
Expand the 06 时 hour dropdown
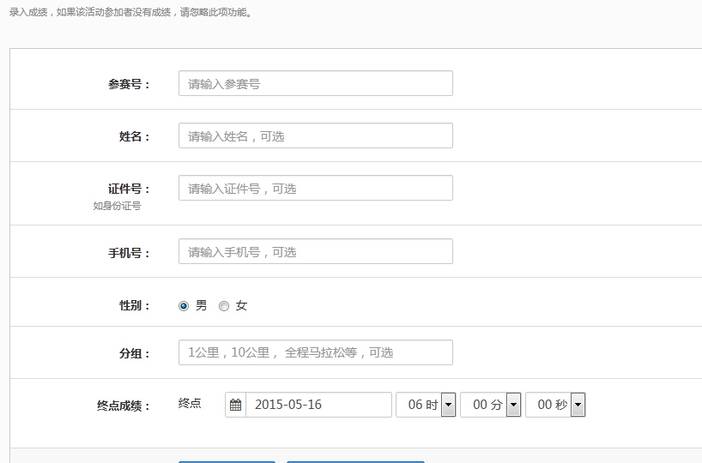(x=448, y=405)
